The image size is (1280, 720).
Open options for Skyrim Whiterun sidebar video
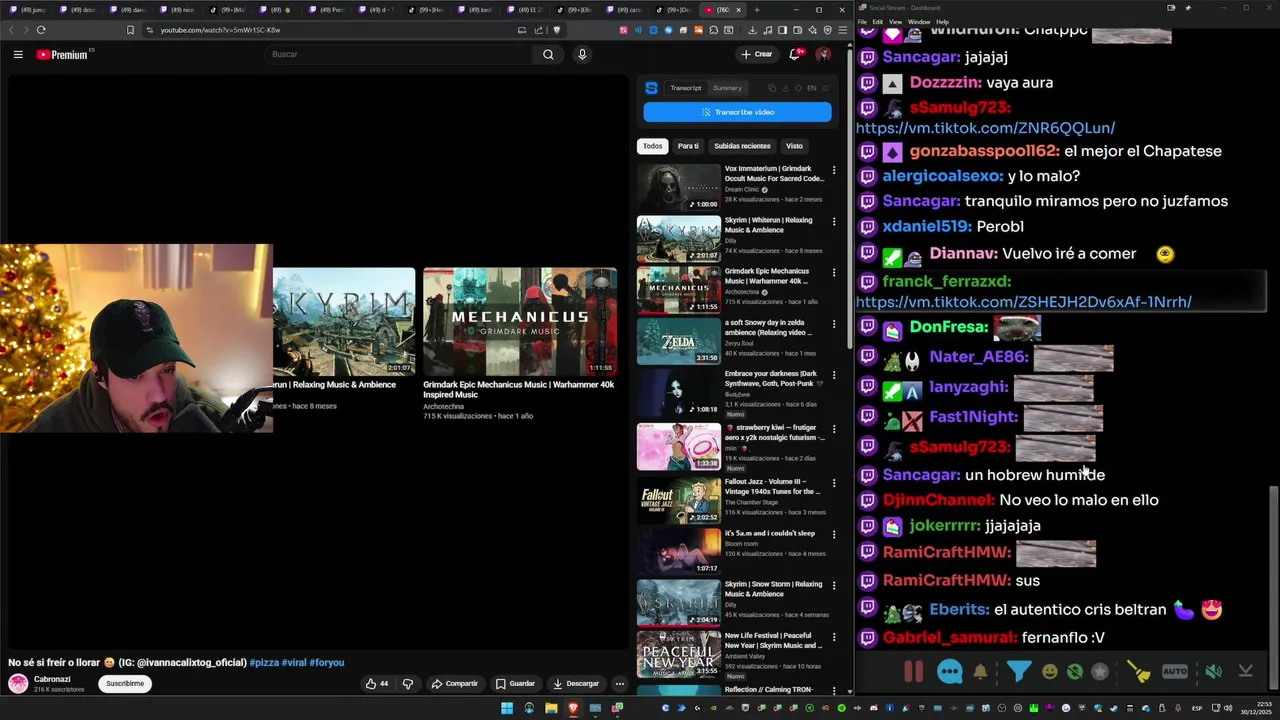pos(834,221)
